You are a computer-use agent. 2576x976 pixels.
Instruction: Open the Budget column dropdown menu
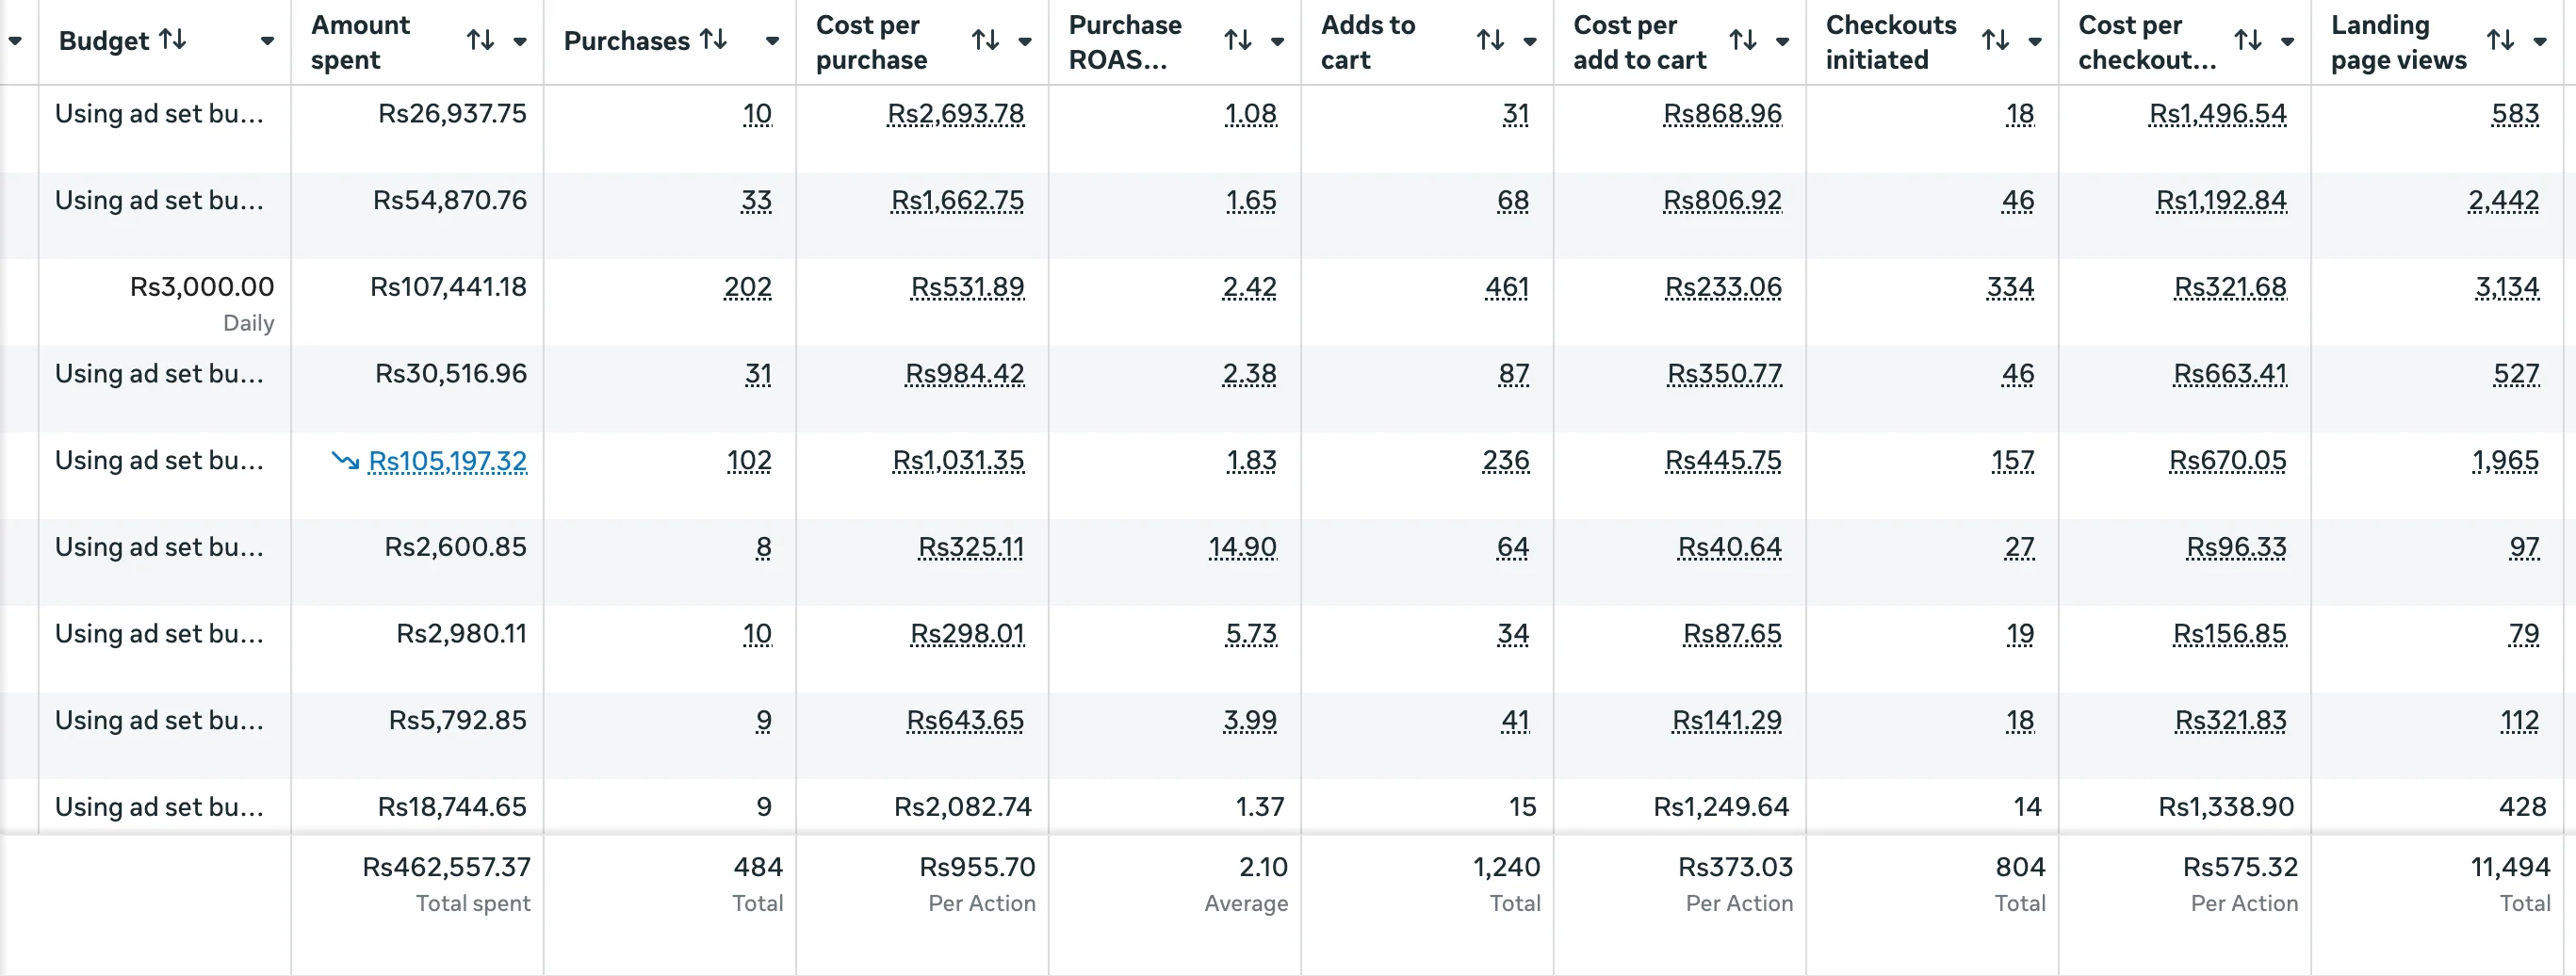point(267,42)
